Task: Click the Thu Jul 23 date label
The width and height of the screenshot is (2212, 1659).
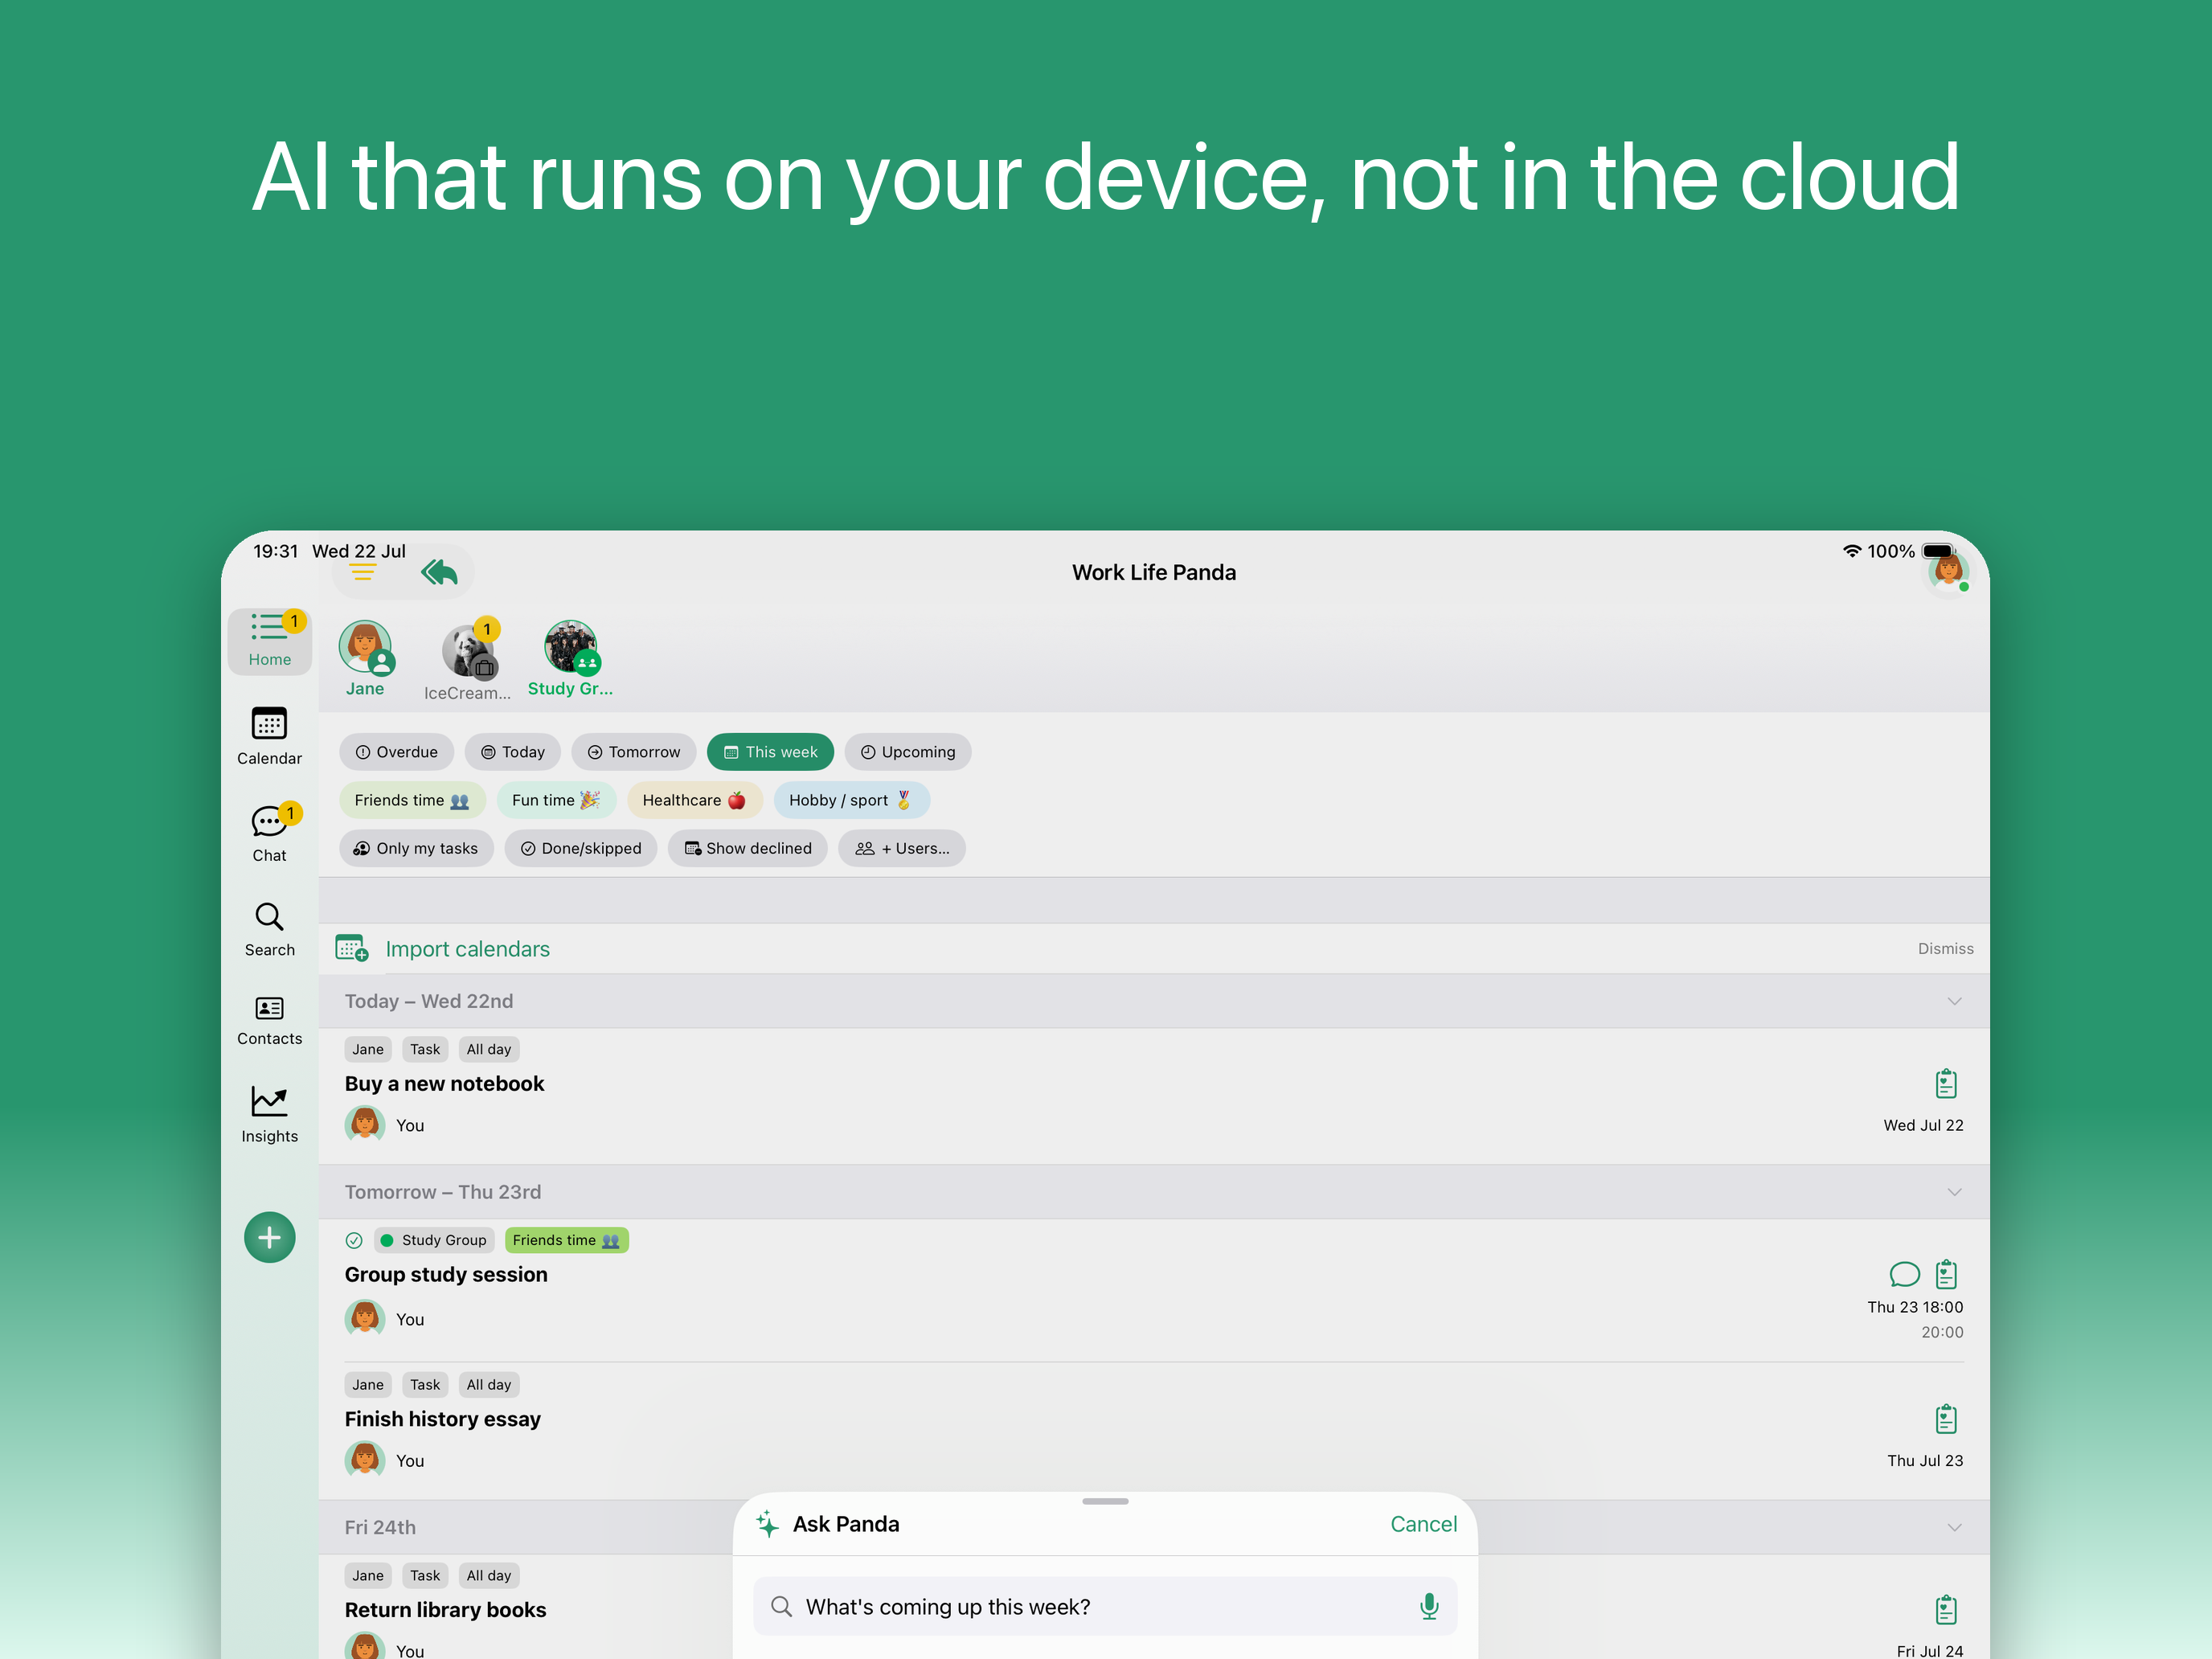Action: pyautogui.click(x=1924, y=1460)
